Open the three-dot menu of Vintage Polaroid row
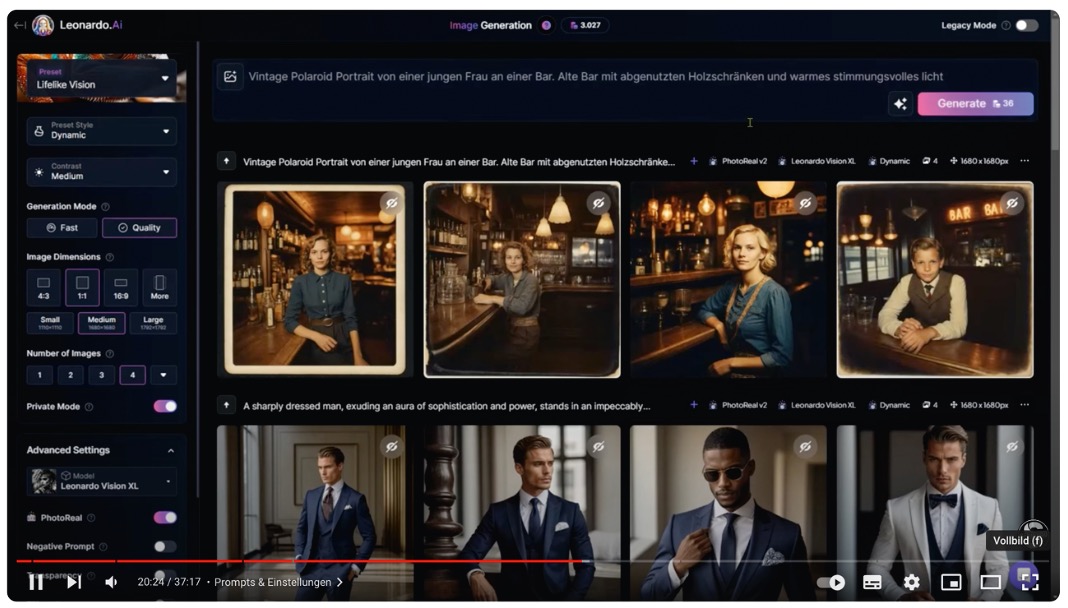 (x=1024, y=161)
